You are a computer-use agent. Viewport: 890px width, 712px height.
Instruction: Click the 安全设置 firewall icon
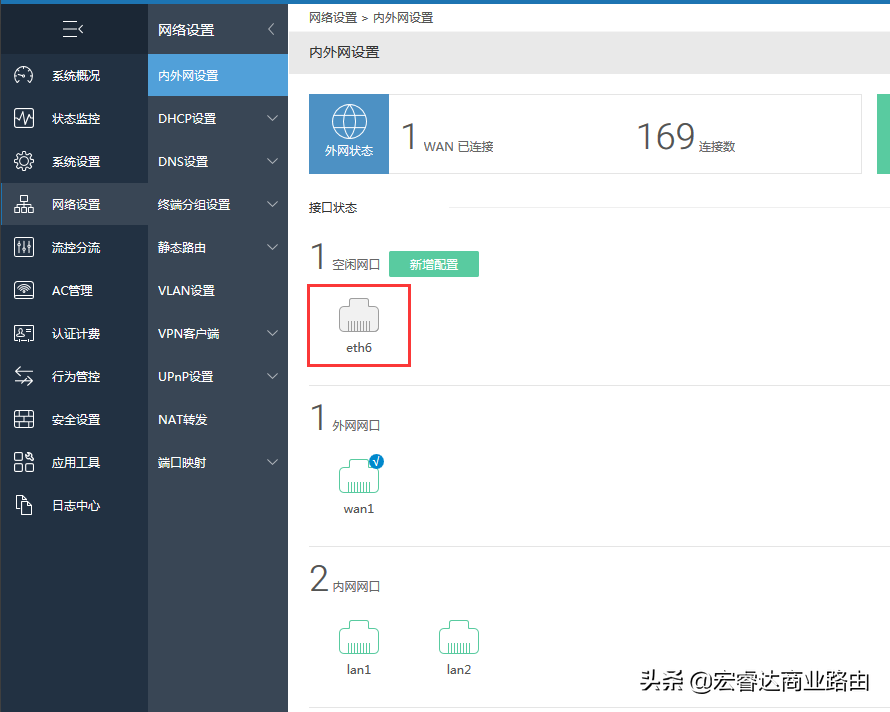click(x=24, y=419)
